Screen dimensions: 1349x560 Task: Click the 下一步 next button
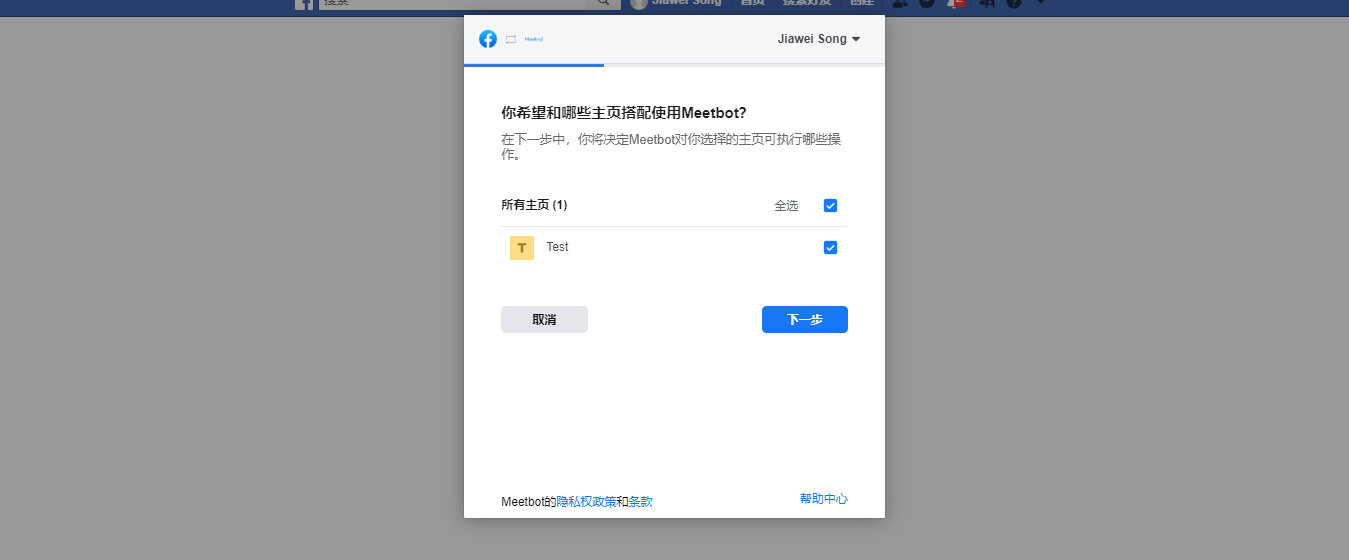click(x=805, y=319)
